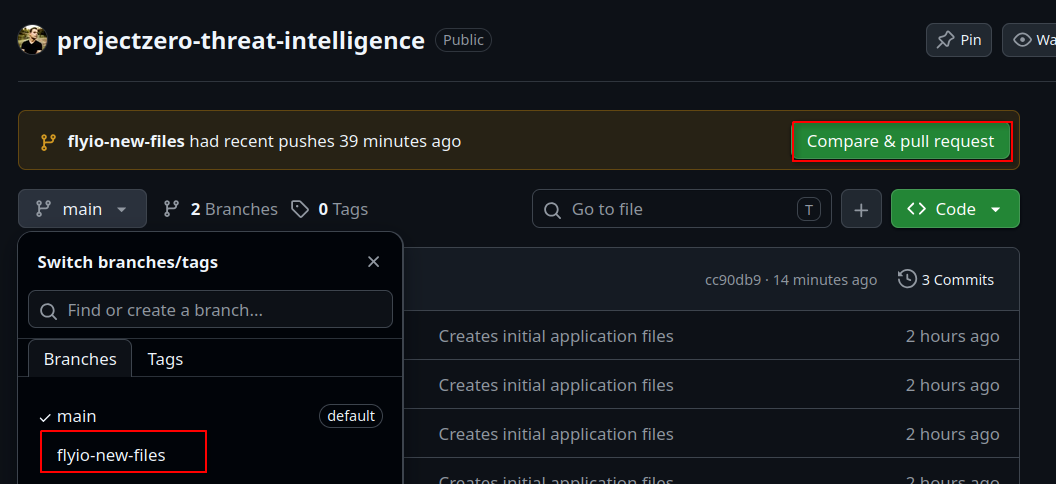Open flyio-new-files link in the push banner
Screen dimensions: 1056x484
(x=126, y=141)
